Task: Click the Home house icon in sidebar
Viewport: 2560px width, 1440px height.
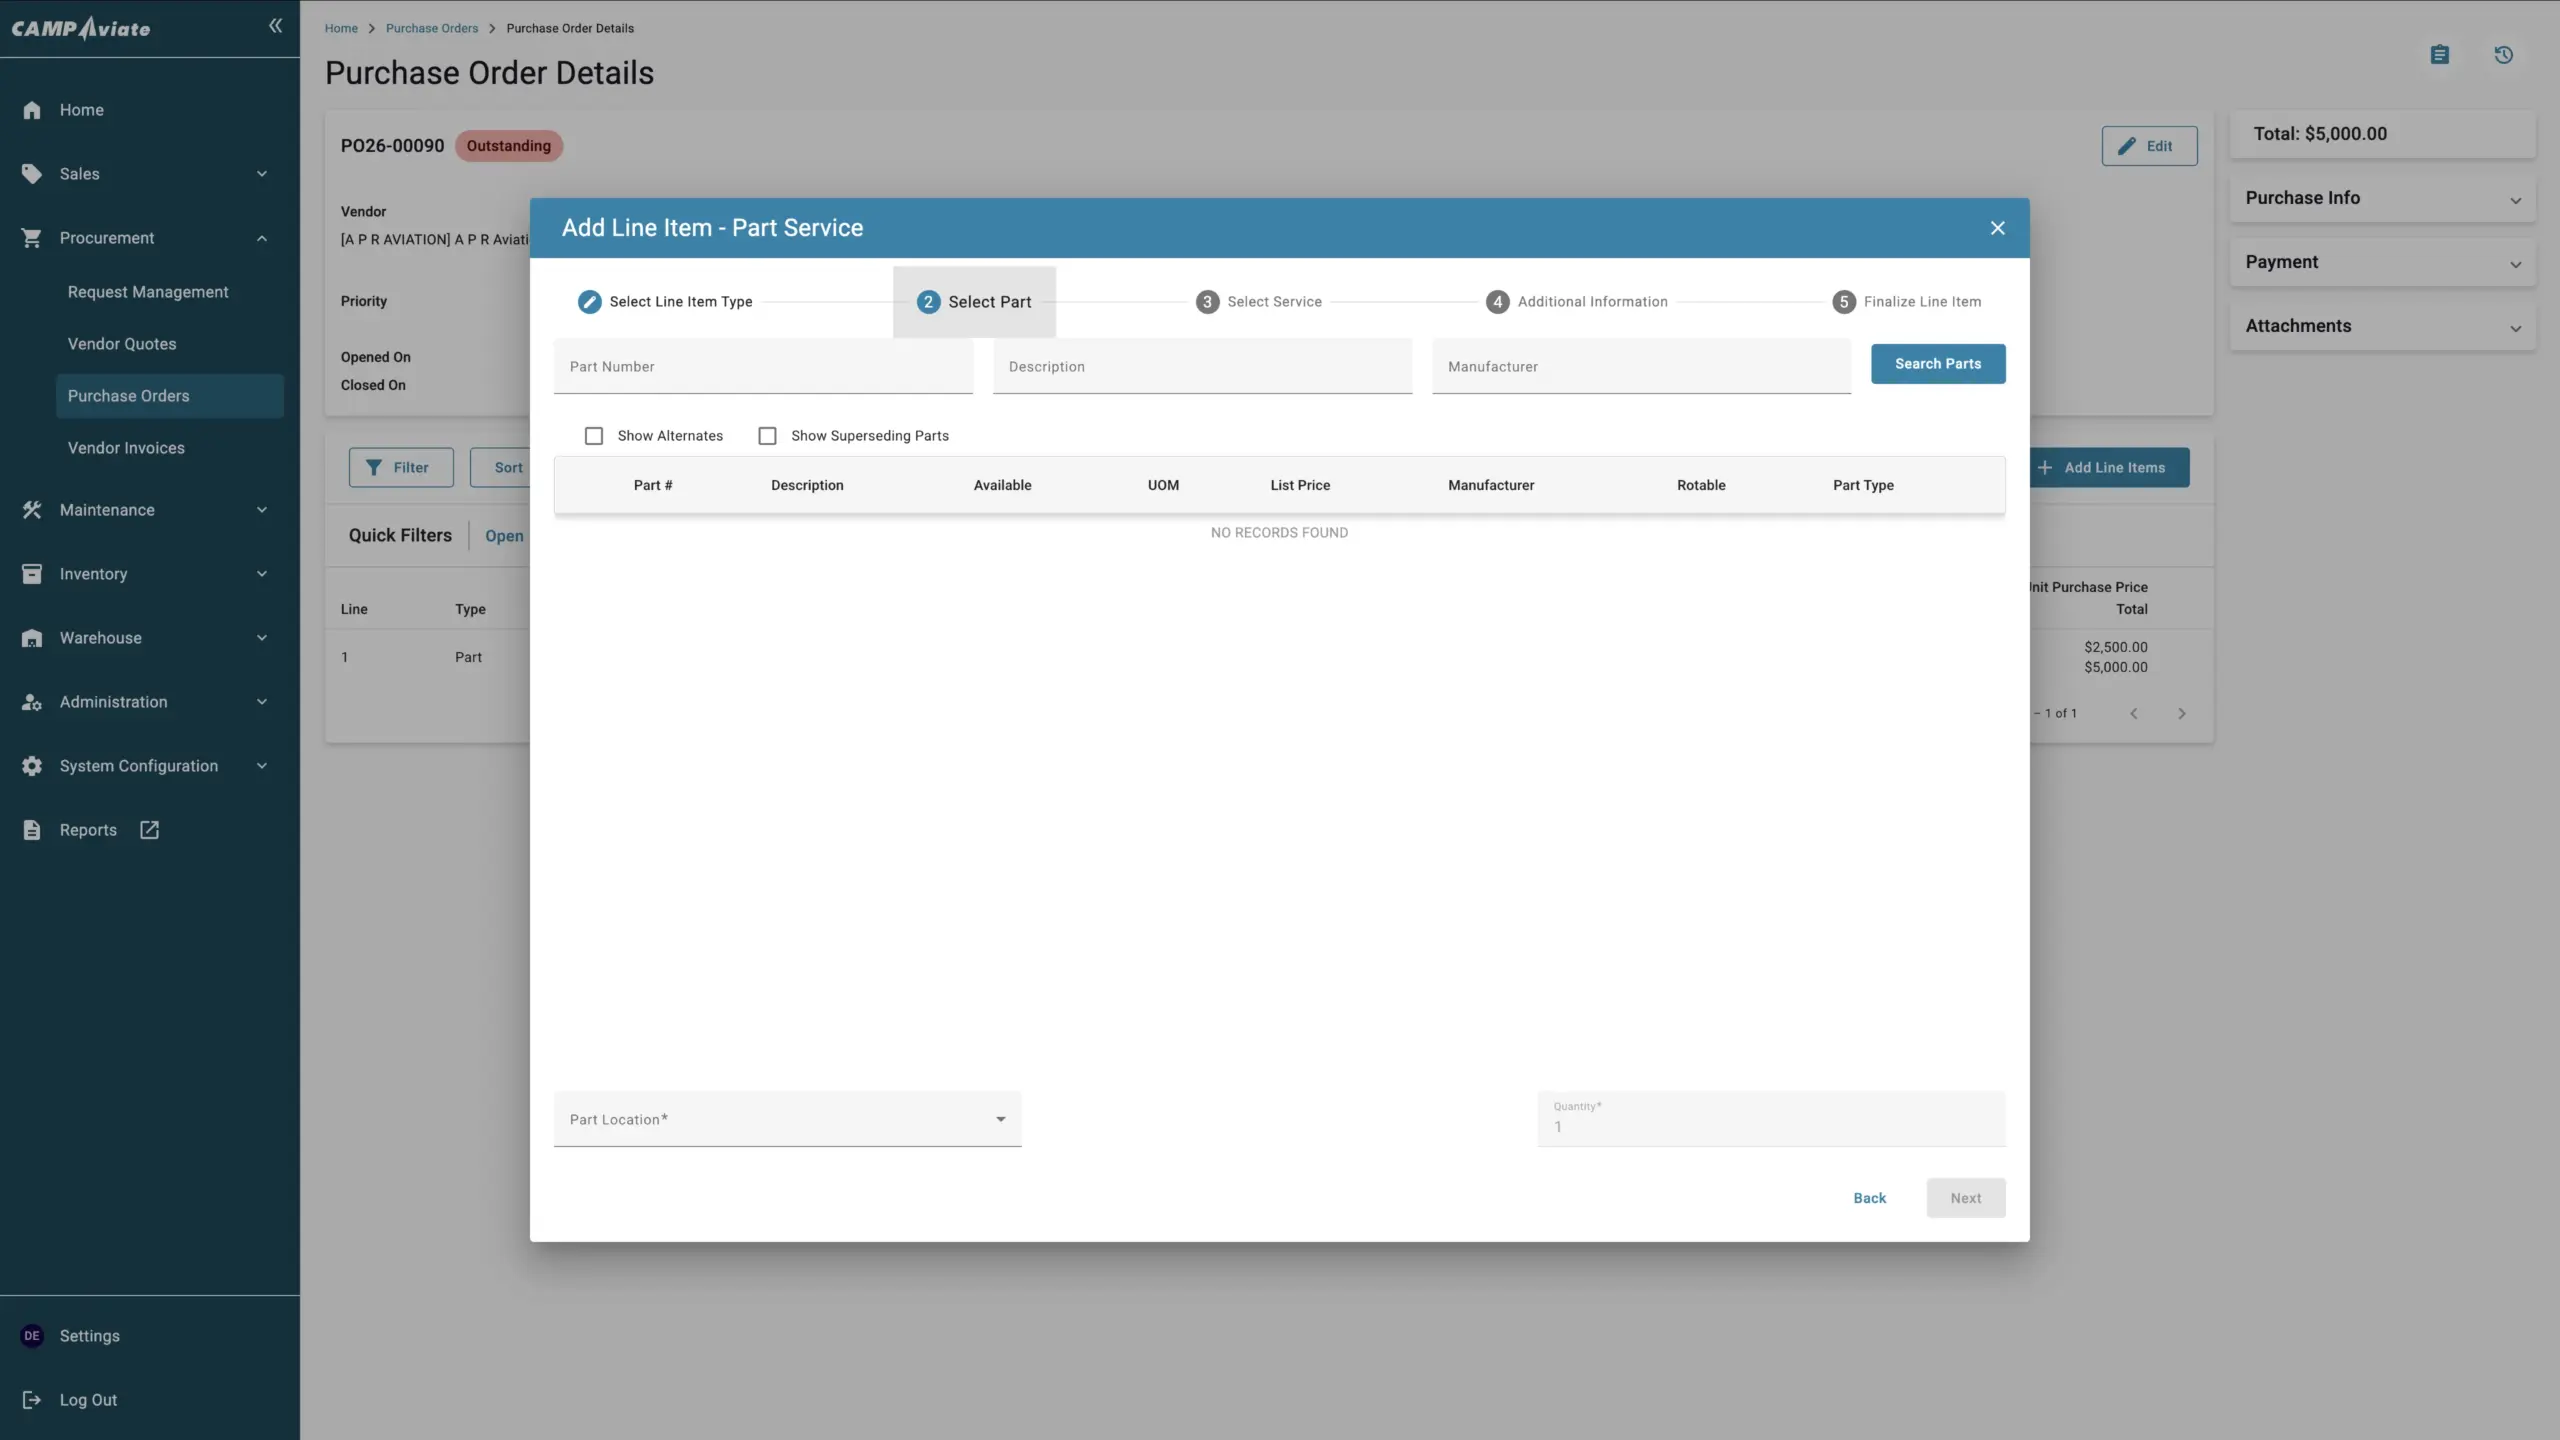Action: [x=32, y=110]
